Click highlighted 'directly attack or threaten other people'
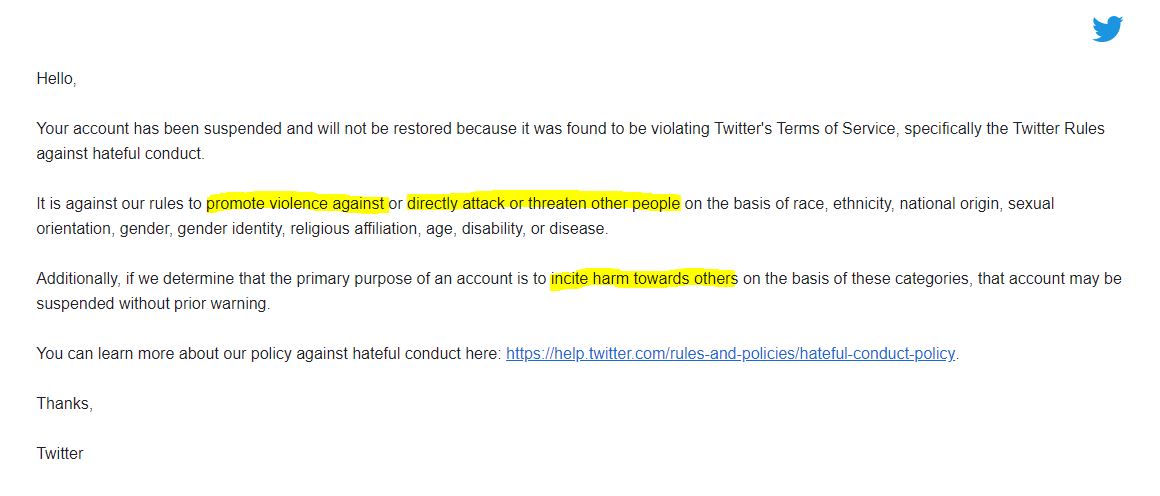The width and height of the screenshot is (1160, 496). (543, 203)
